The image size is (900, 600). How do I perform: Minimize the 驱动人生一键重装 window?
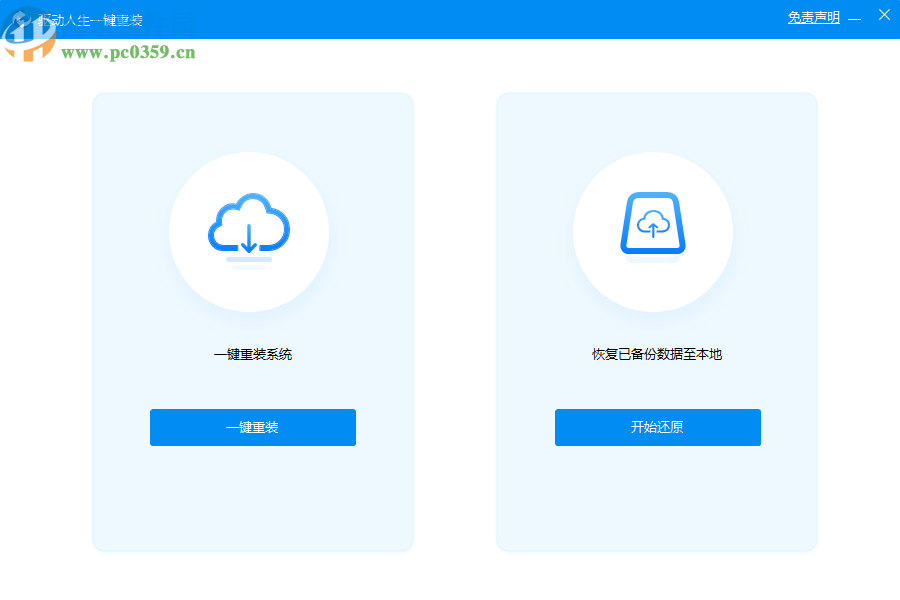tap(855, 19)
